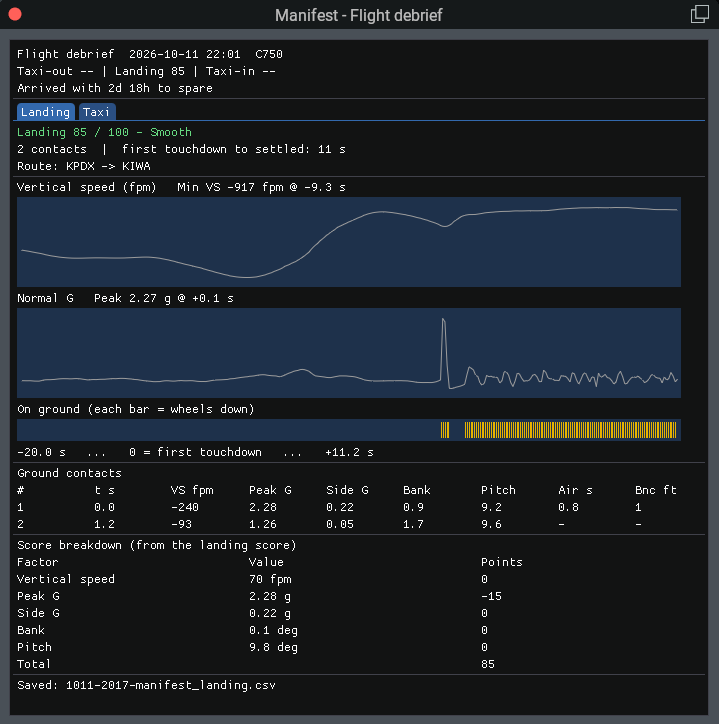Click saved file '1011-2017-manifest_landing.csv'
The width and height of the screenshot is (719, 724).
pos(171,685)
